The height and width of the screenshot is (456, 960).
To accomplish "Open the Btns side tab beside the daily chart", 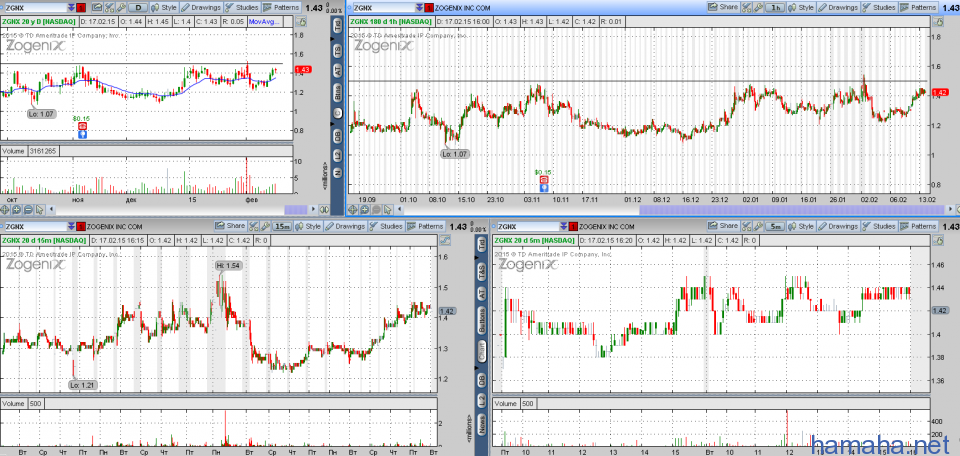I will coord(337,93).
